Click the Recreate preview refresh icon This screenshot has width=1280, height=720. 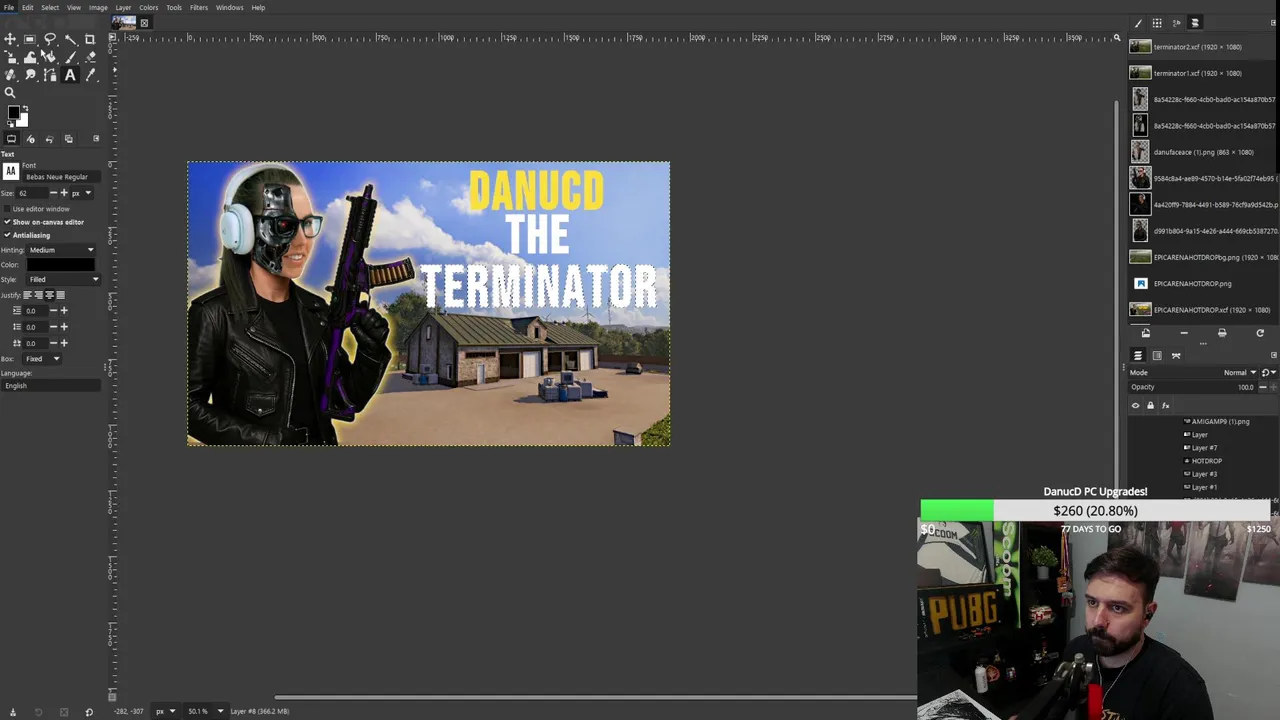coord(1260,333)
